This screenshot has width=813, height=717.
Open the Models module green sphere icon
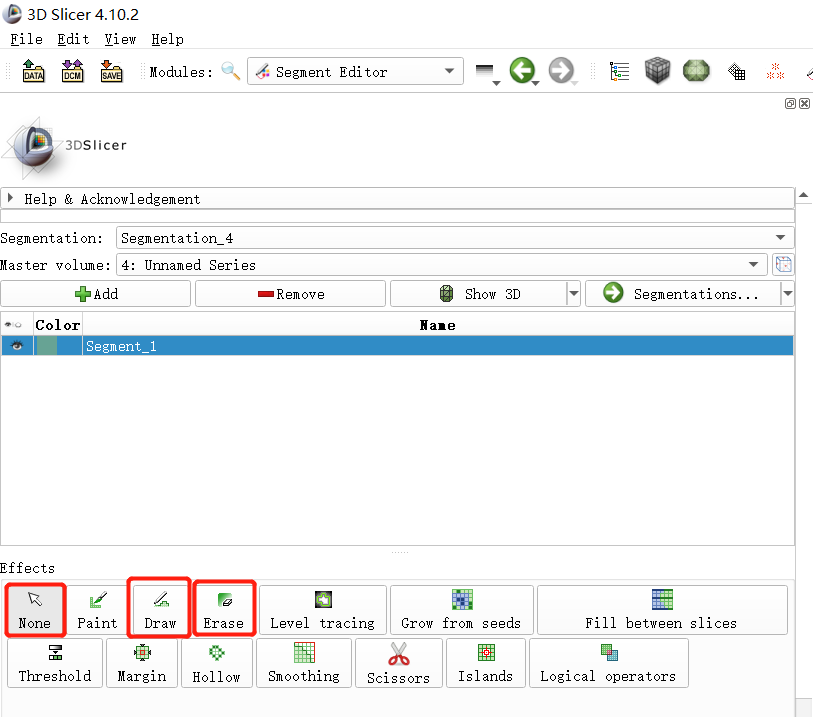click(x=696, y=71)
